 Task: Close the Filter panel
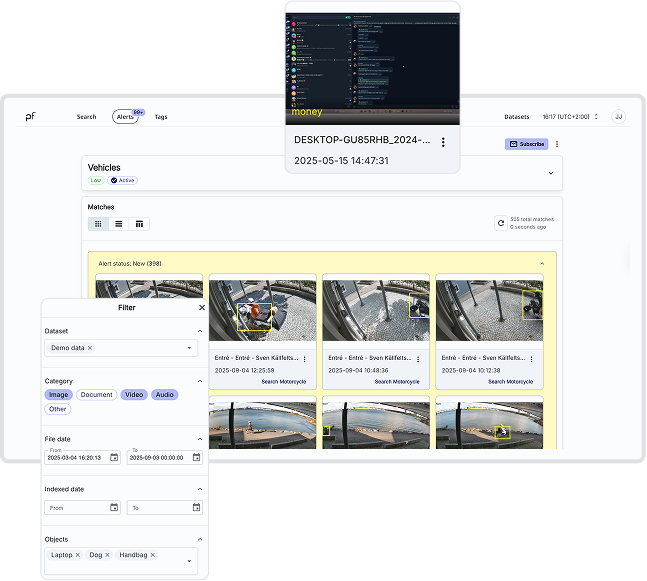tap(202, 308)
